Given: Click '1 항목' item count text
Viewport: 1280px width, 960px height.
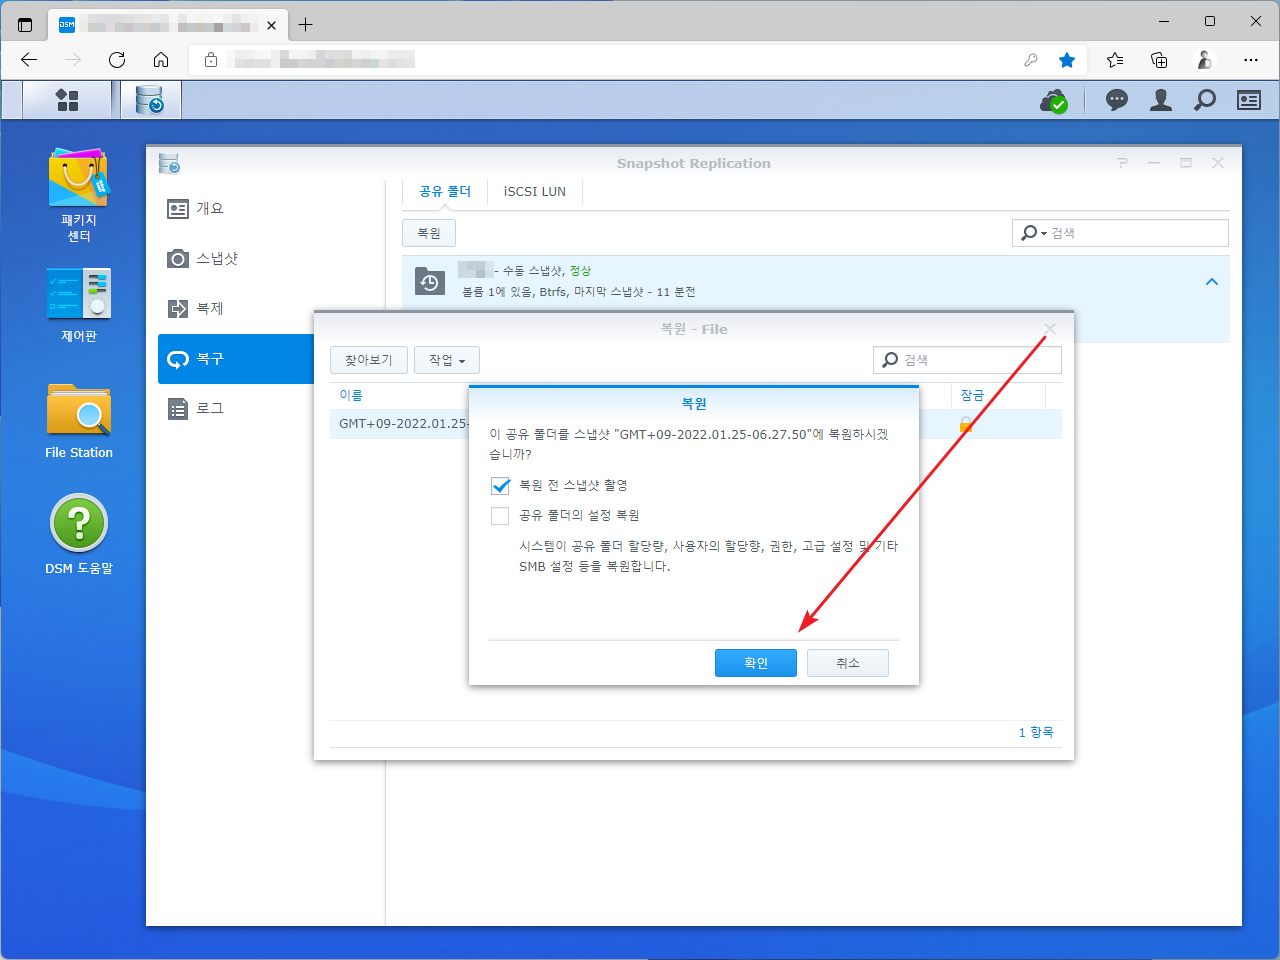Looking at the screenshot, I should (1036, 732).
